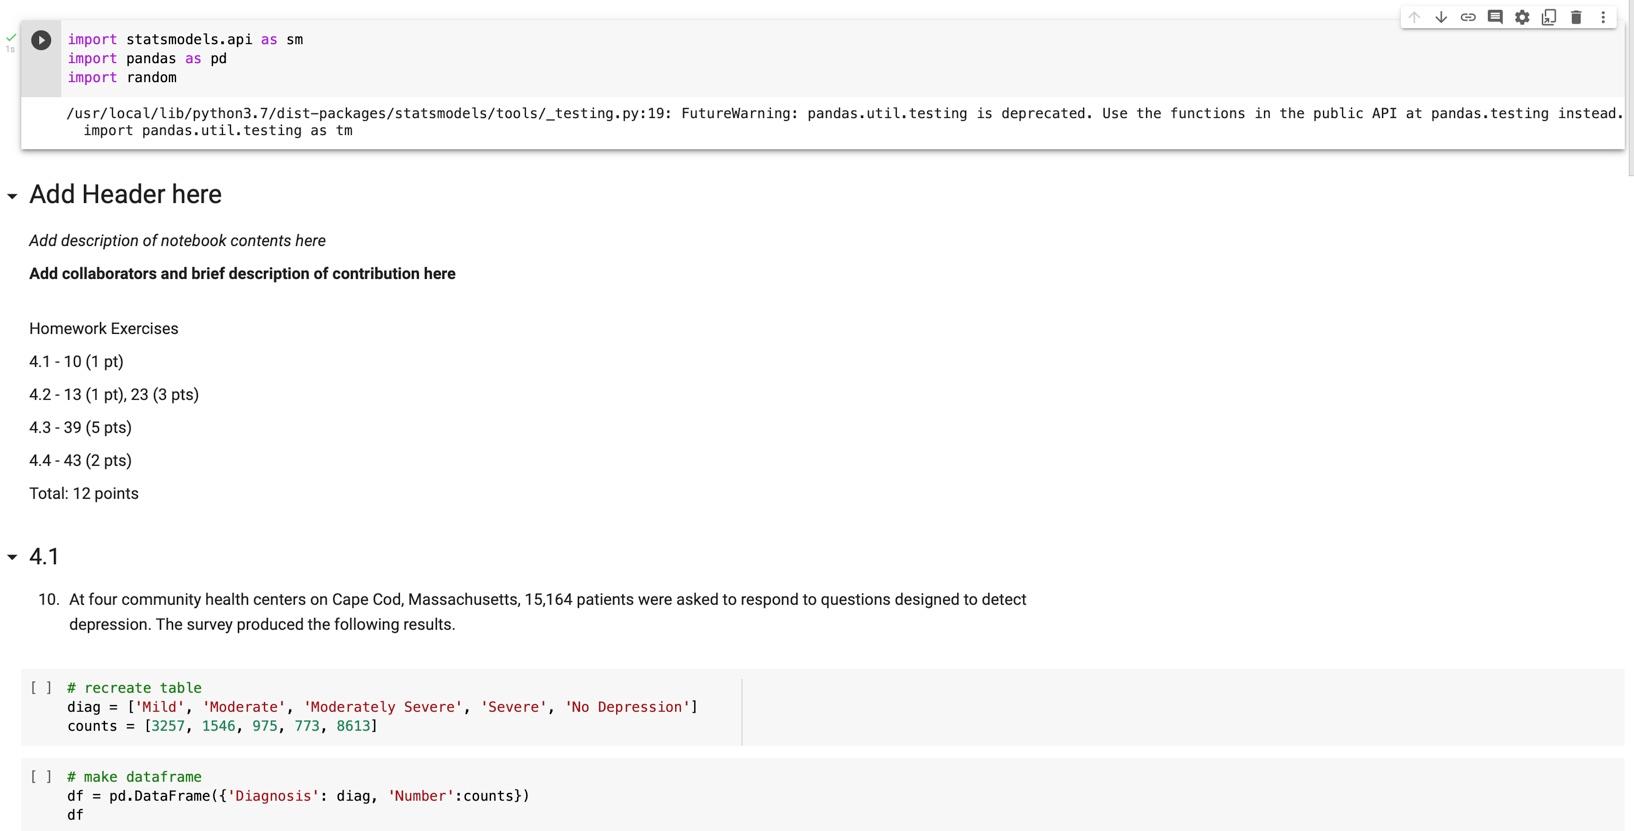This screenshot has width=1634, height=831.
Task: Copy link to cell icon
Action: [1468, 17]
